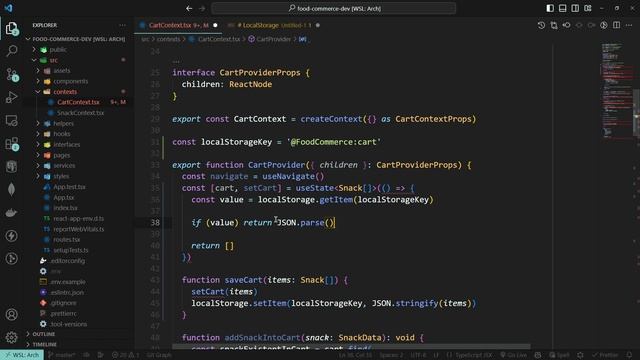Screen dimensions: 640x360
Task: Expand the OUTLINE section
Action: coord(44,334)
